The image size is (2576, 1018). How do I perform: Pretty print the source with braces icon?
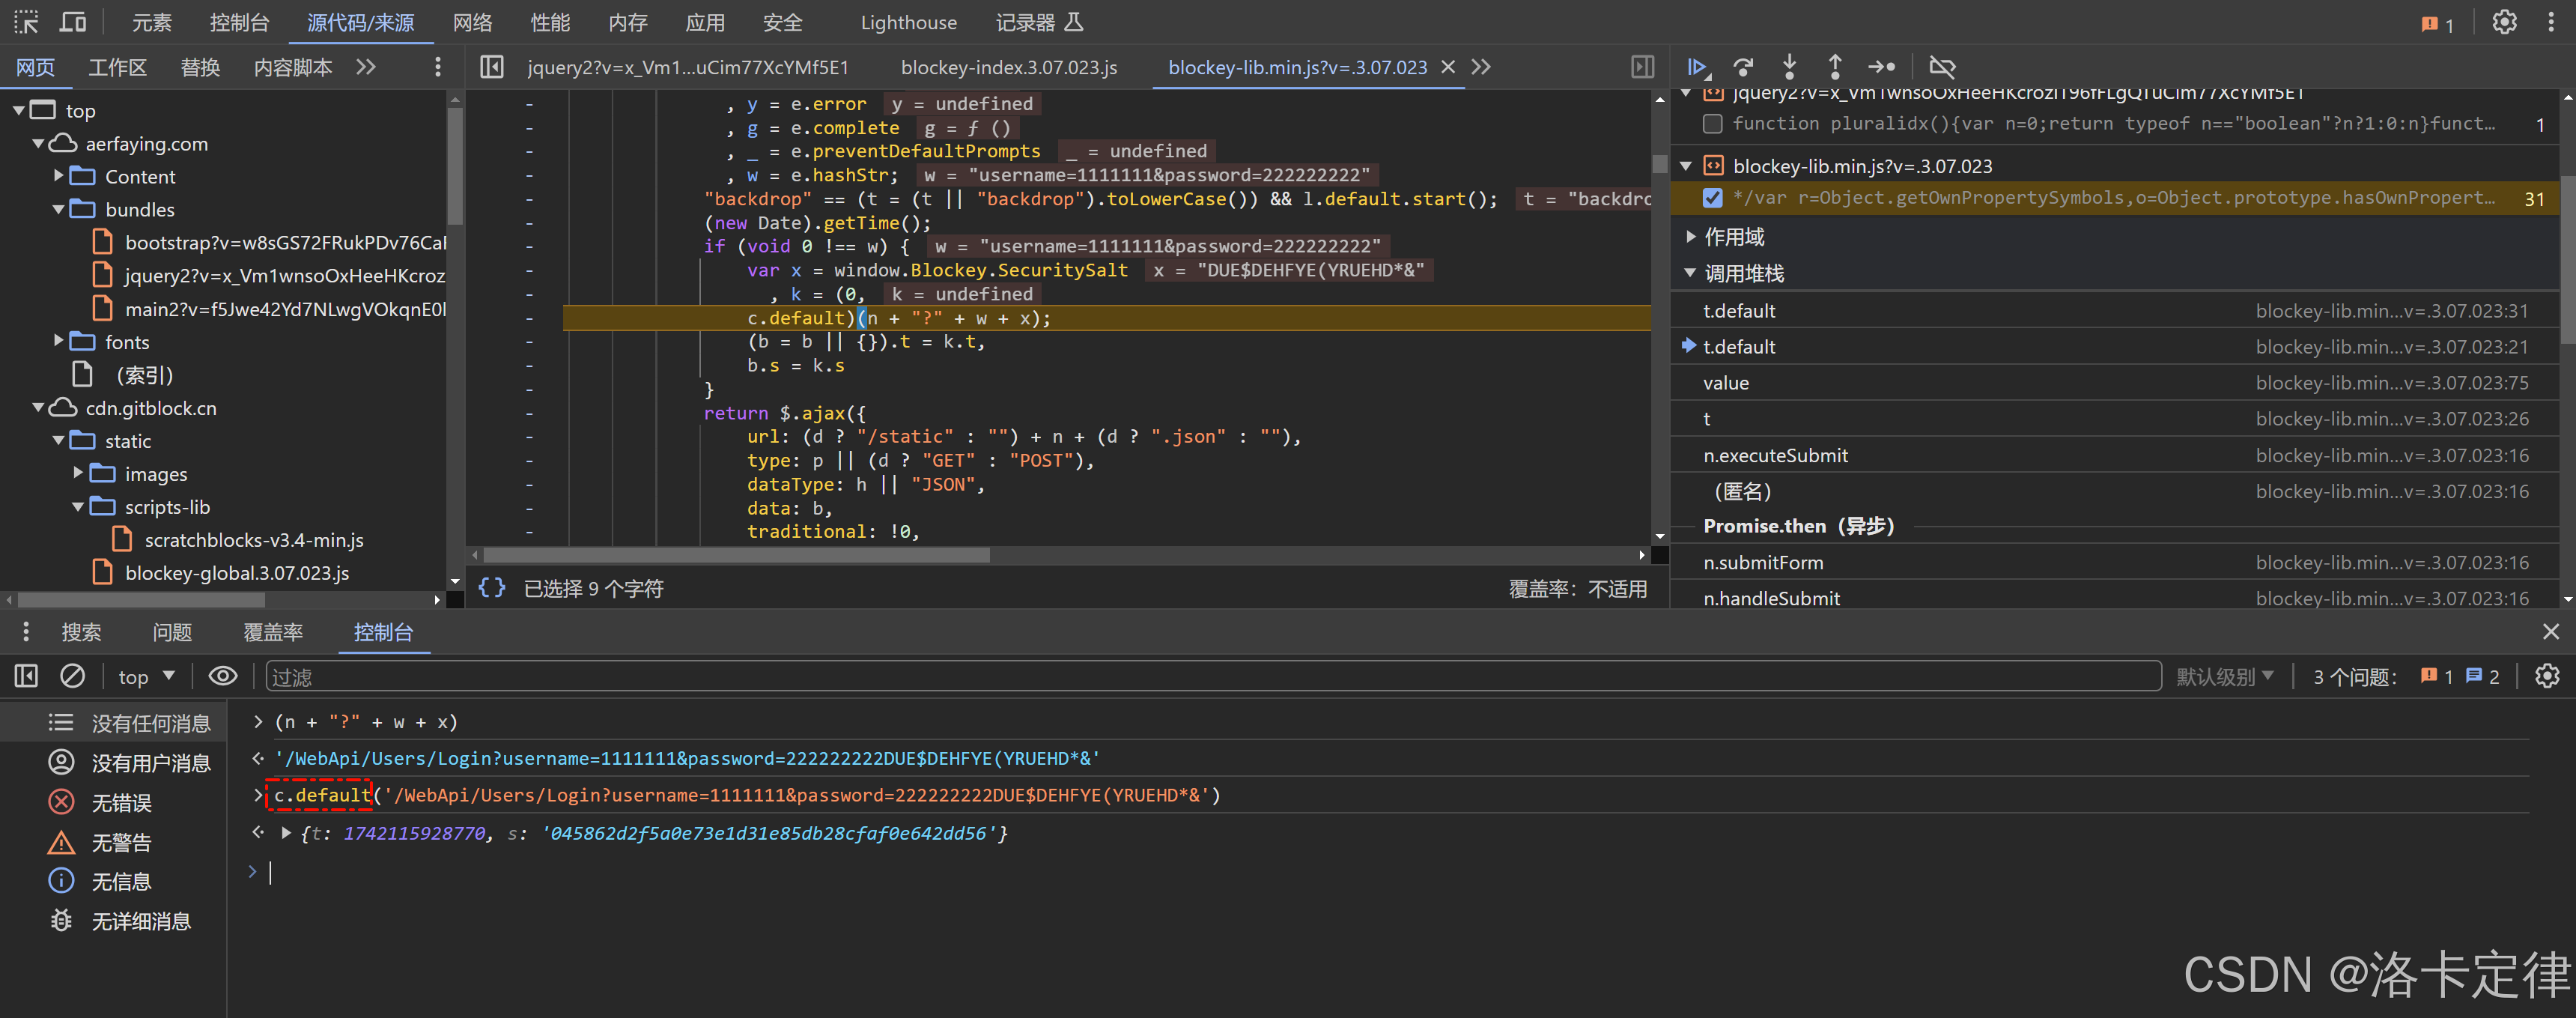click(492, 588)
